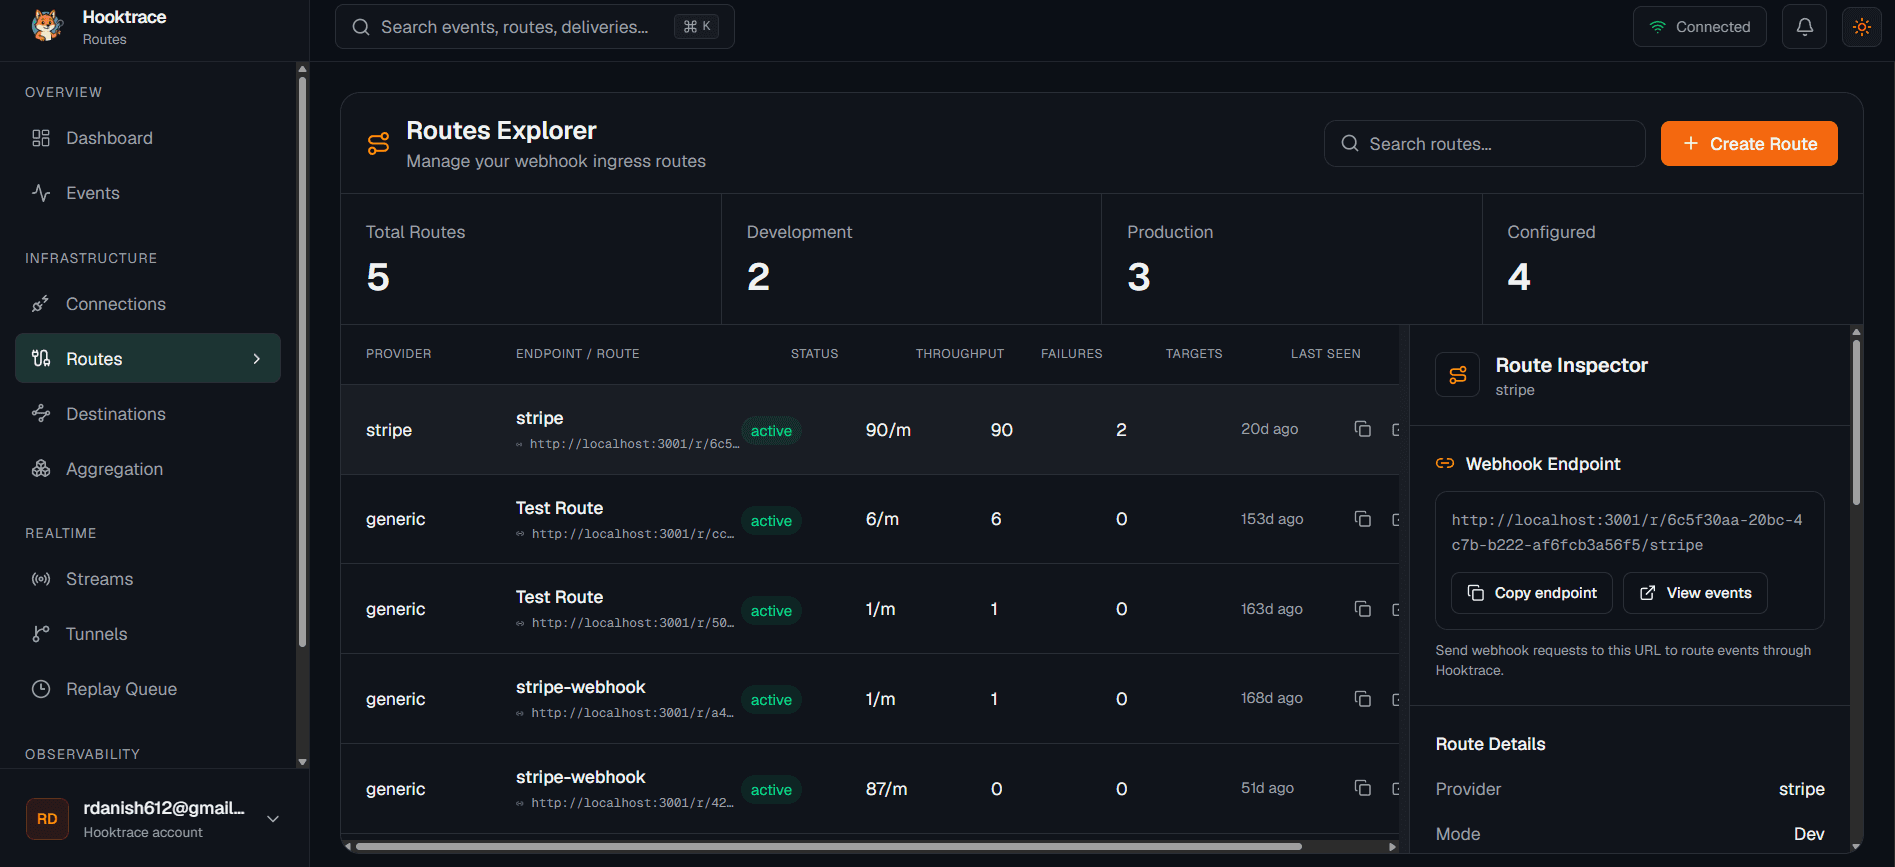Image resolution: width=1895 pixels, height=867 pixels.
Task: Click the Replay Queue clock icon
Action: click(x=41, y=689)
